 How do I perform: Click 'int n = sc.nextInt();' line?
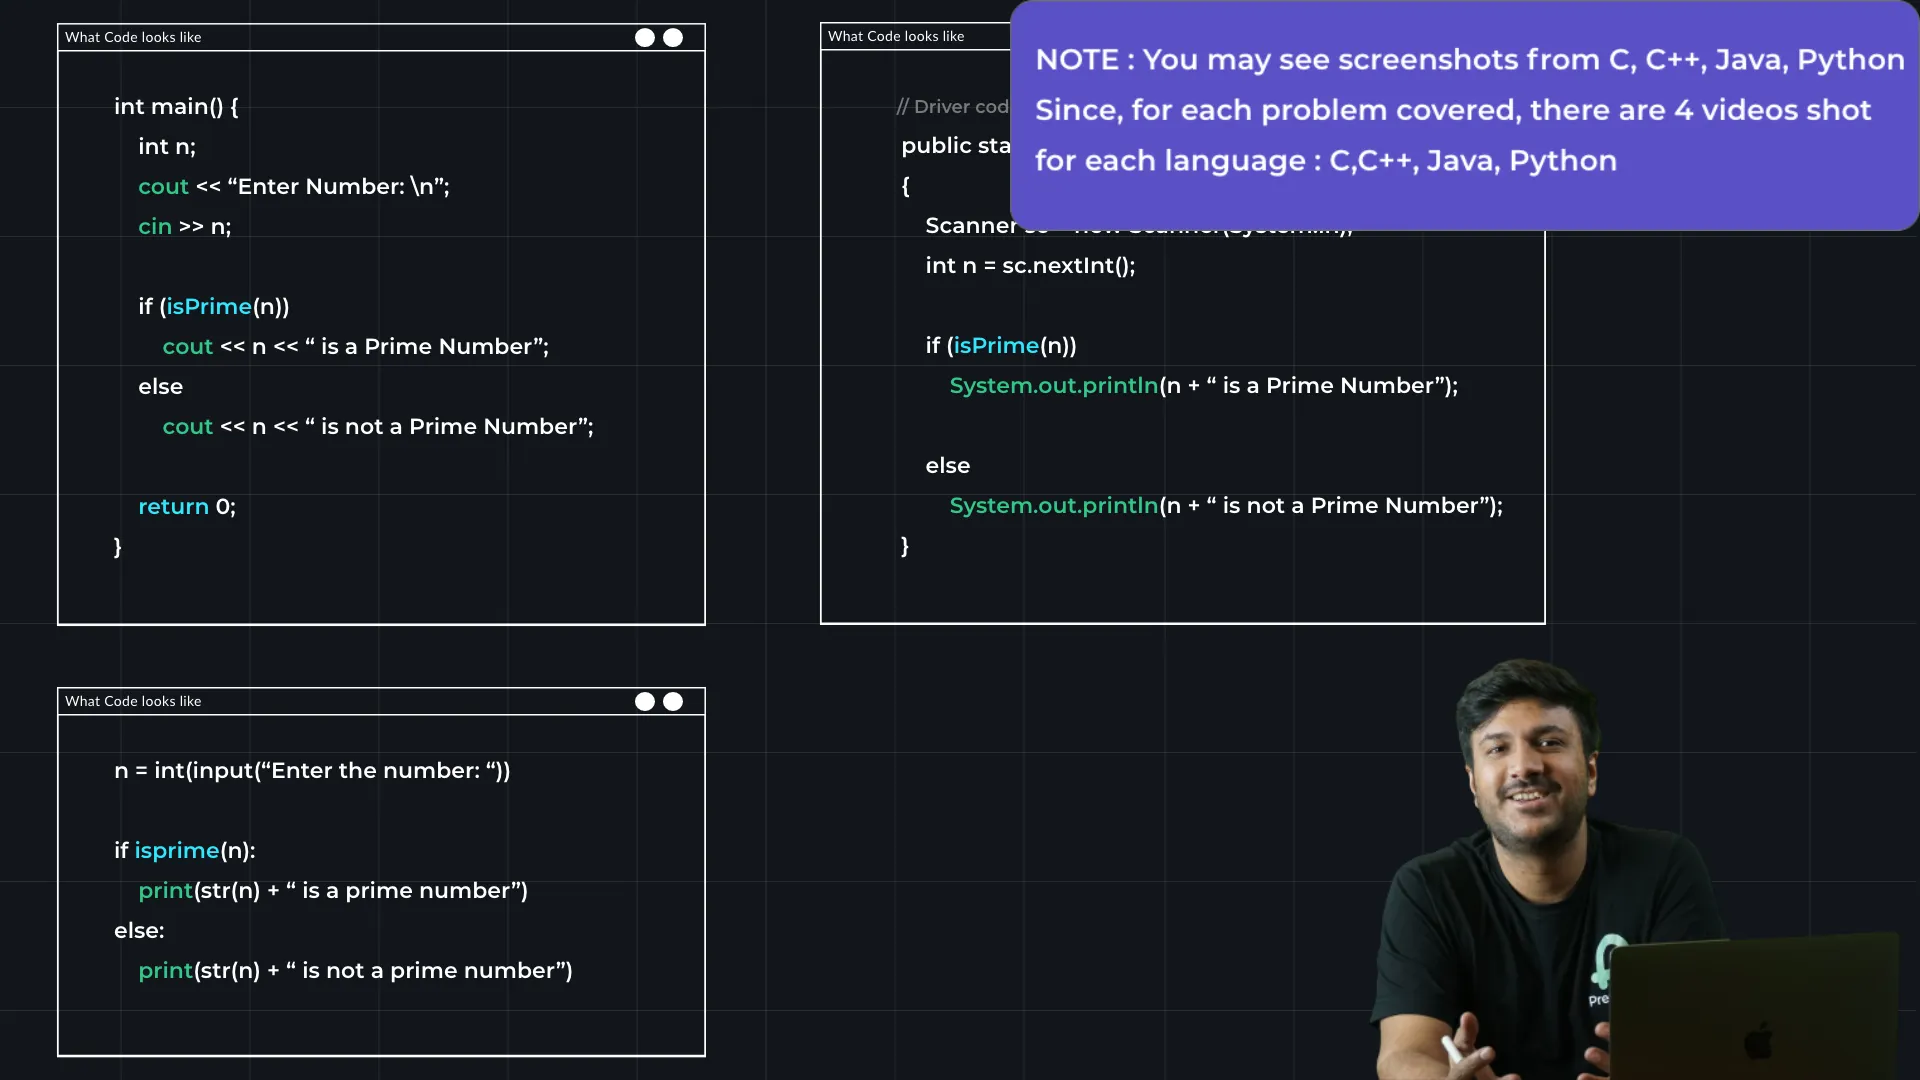tap(1030, 265)
